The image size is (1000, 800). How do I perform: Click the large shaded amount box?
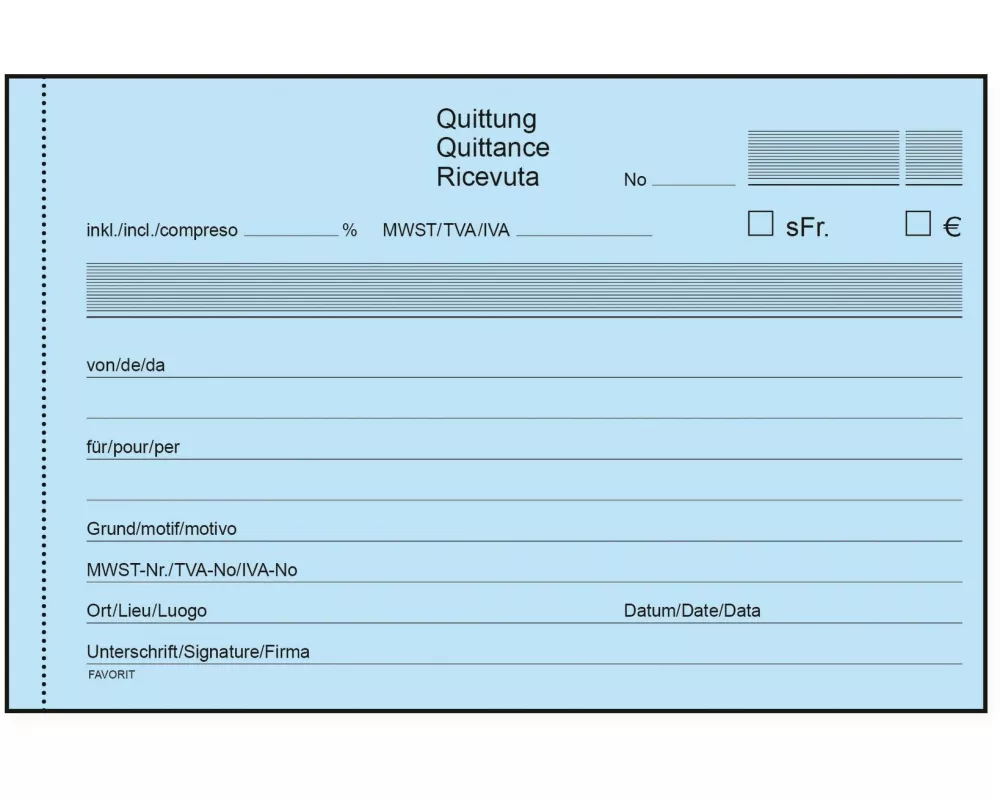(823, 157)
